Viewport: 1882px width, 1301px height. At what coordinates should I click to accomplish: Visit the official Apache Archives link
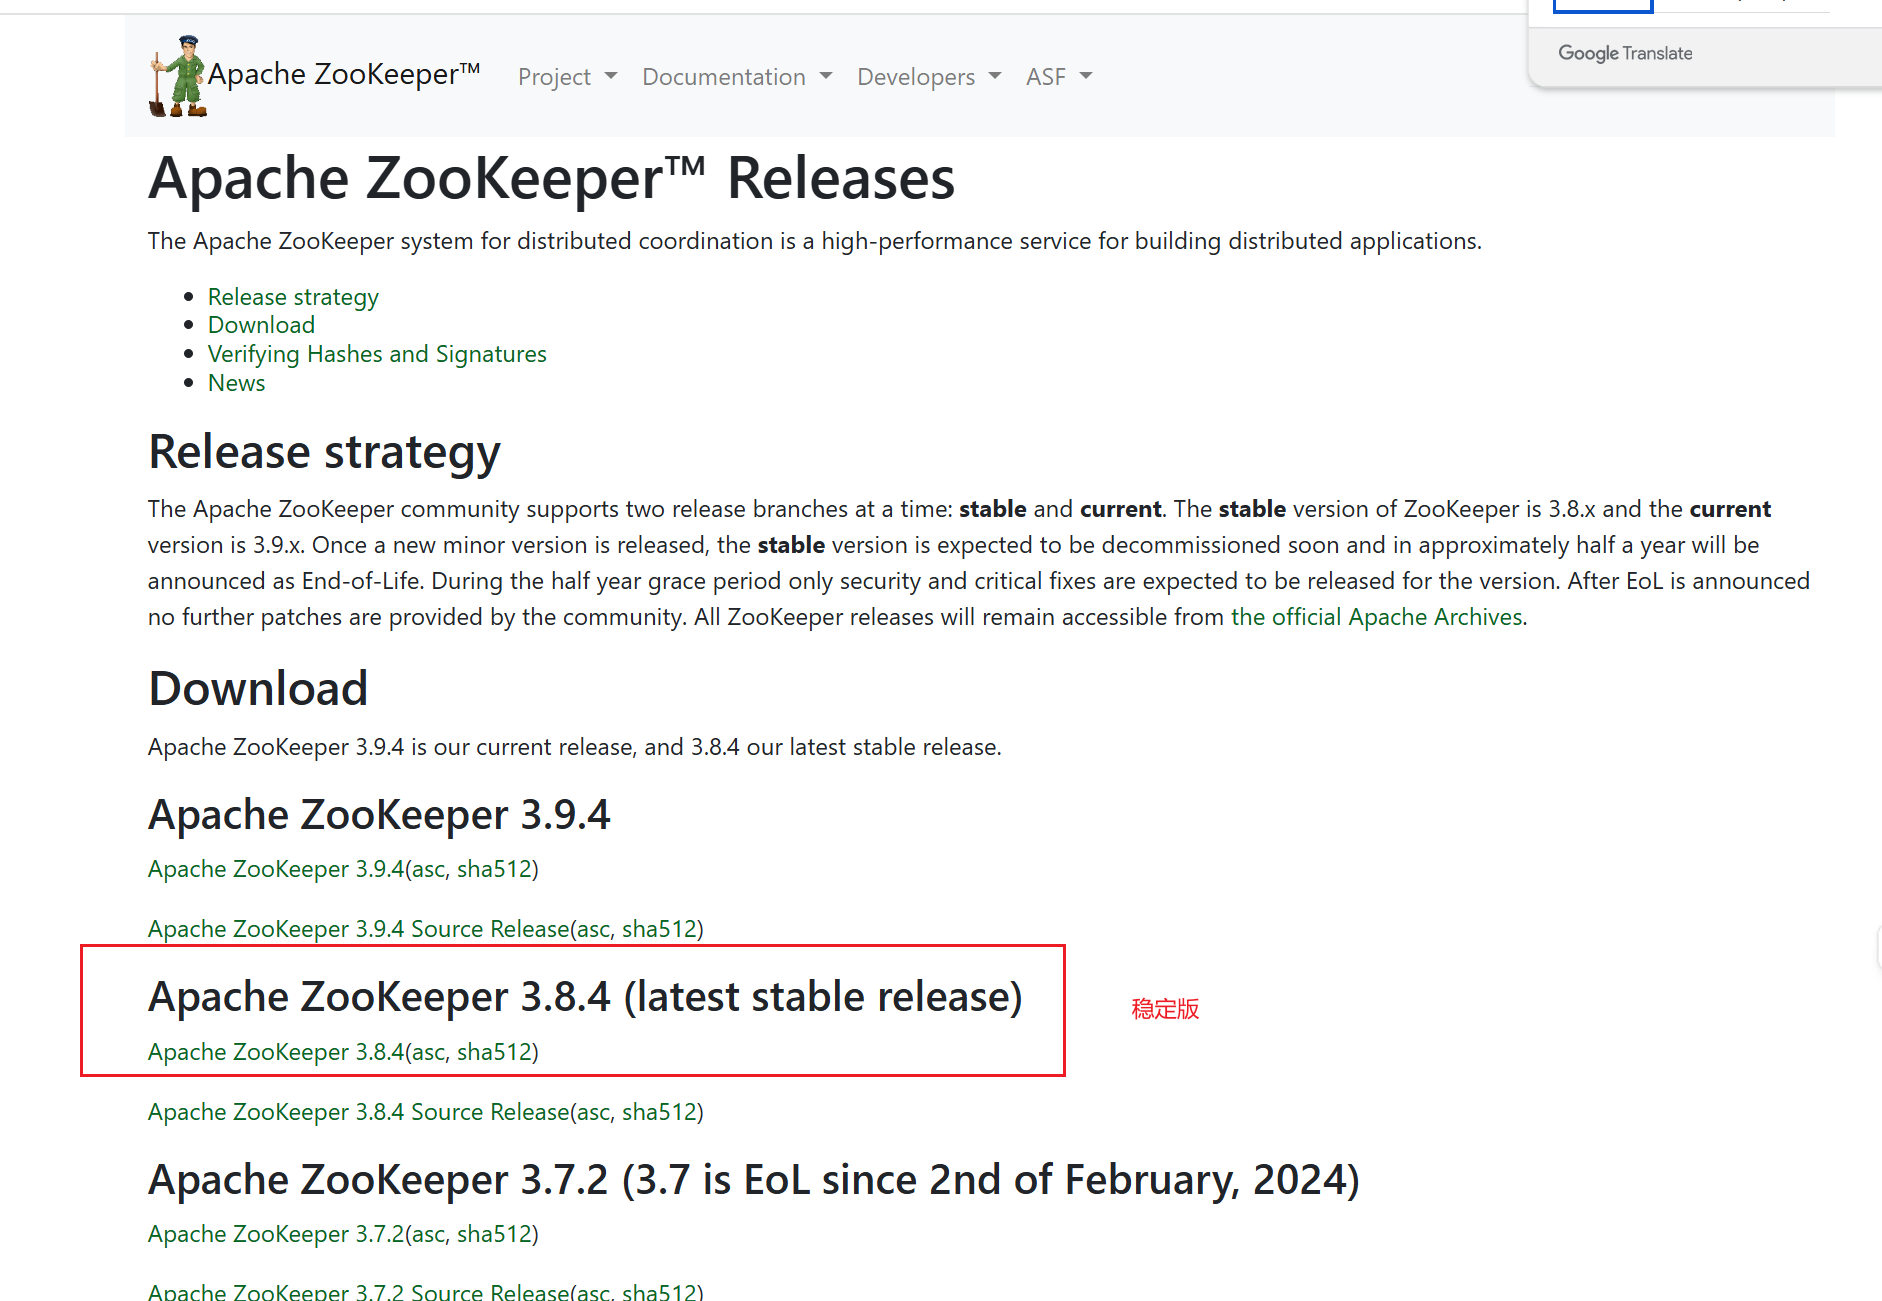point(1376,617)
